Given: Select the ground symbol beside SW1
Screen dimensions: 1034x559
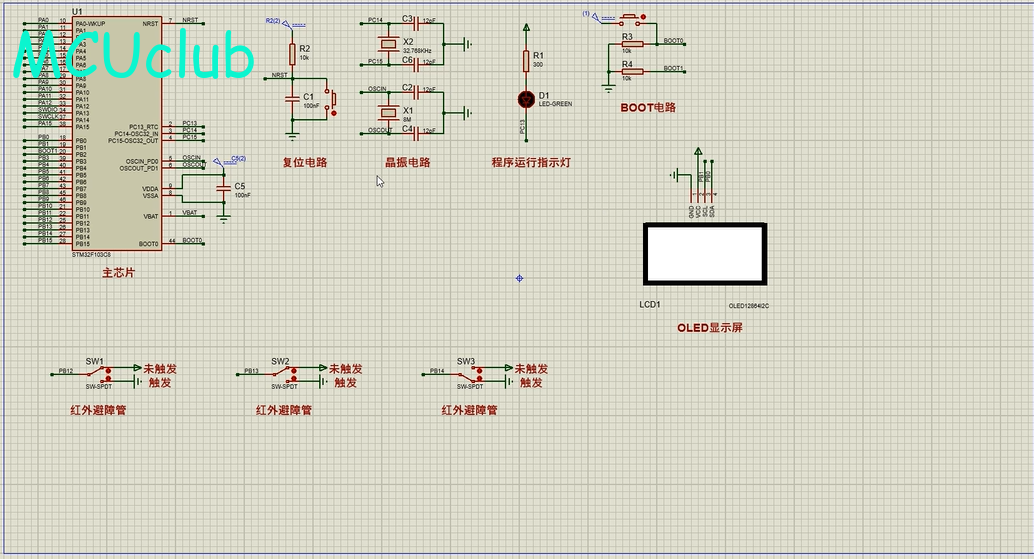Looking at the screenshot, I should click(137, 381).
